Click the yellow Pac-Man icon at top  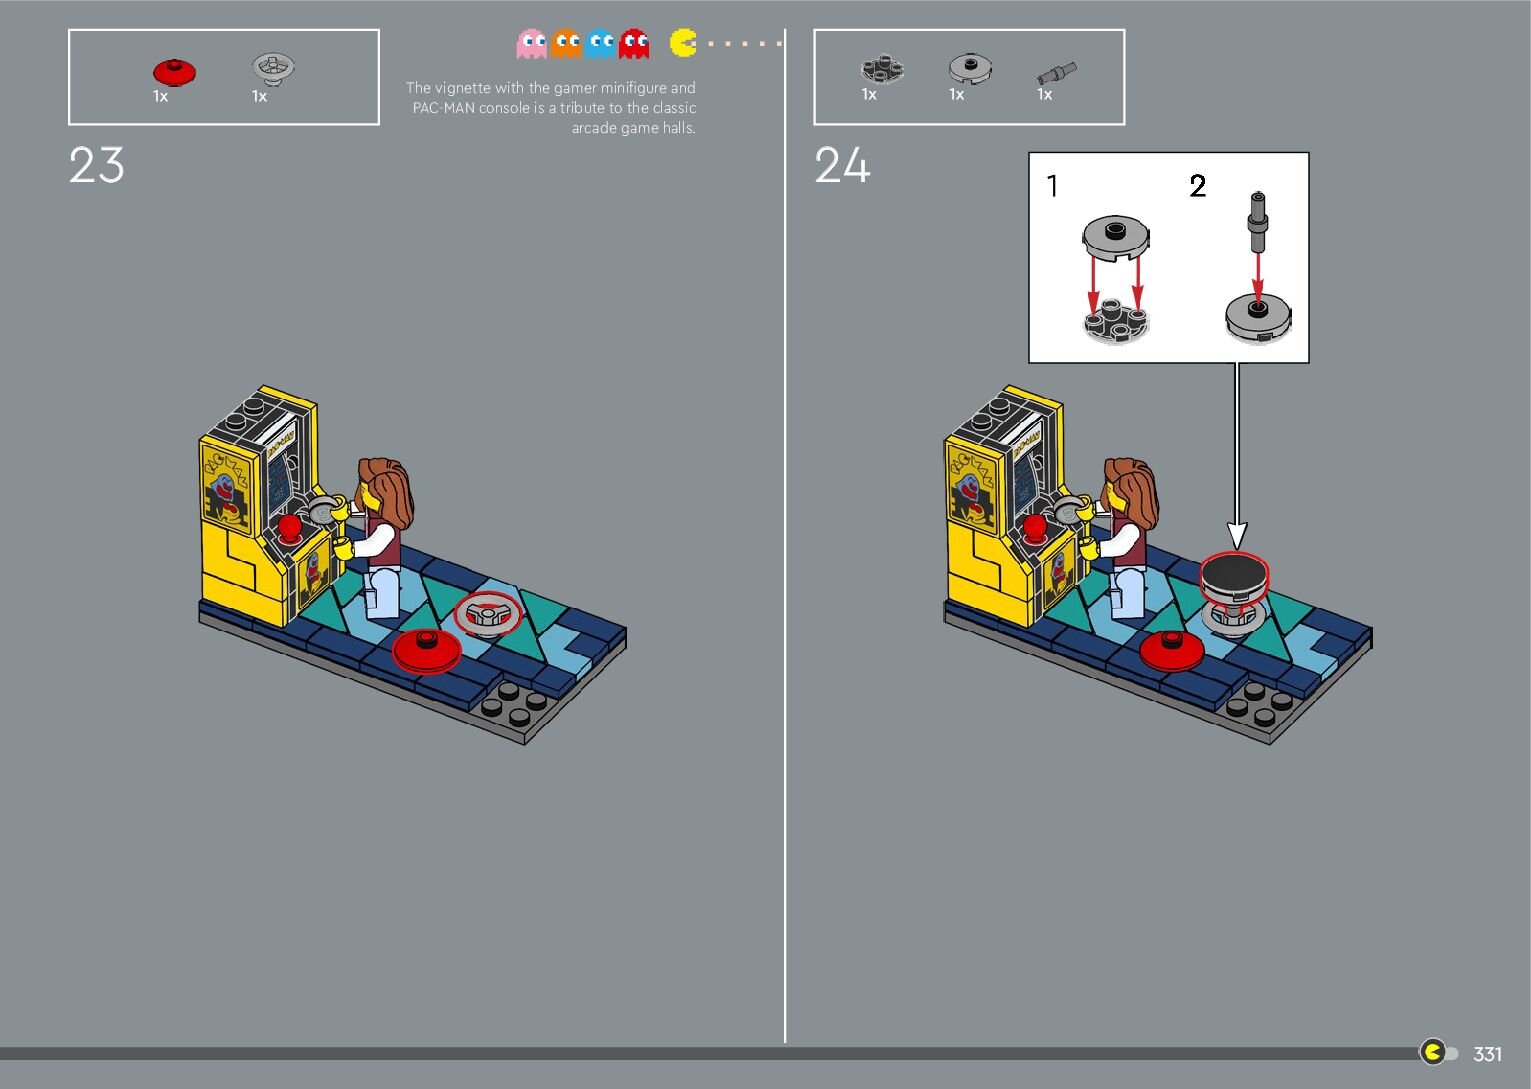(683, 42)
